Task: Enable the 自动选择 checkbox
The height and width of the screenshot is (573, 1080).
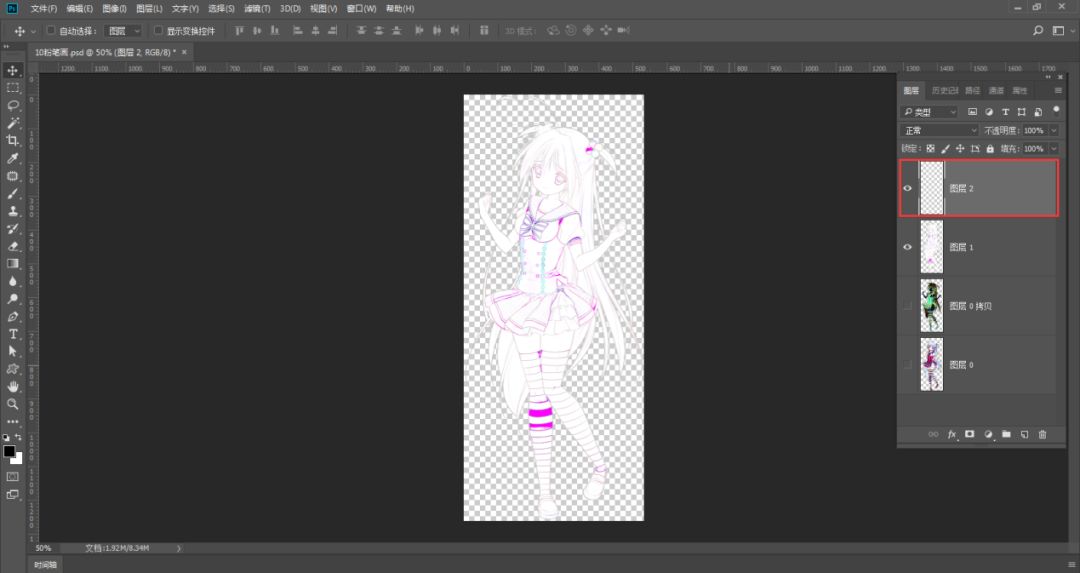Action: 51,31
